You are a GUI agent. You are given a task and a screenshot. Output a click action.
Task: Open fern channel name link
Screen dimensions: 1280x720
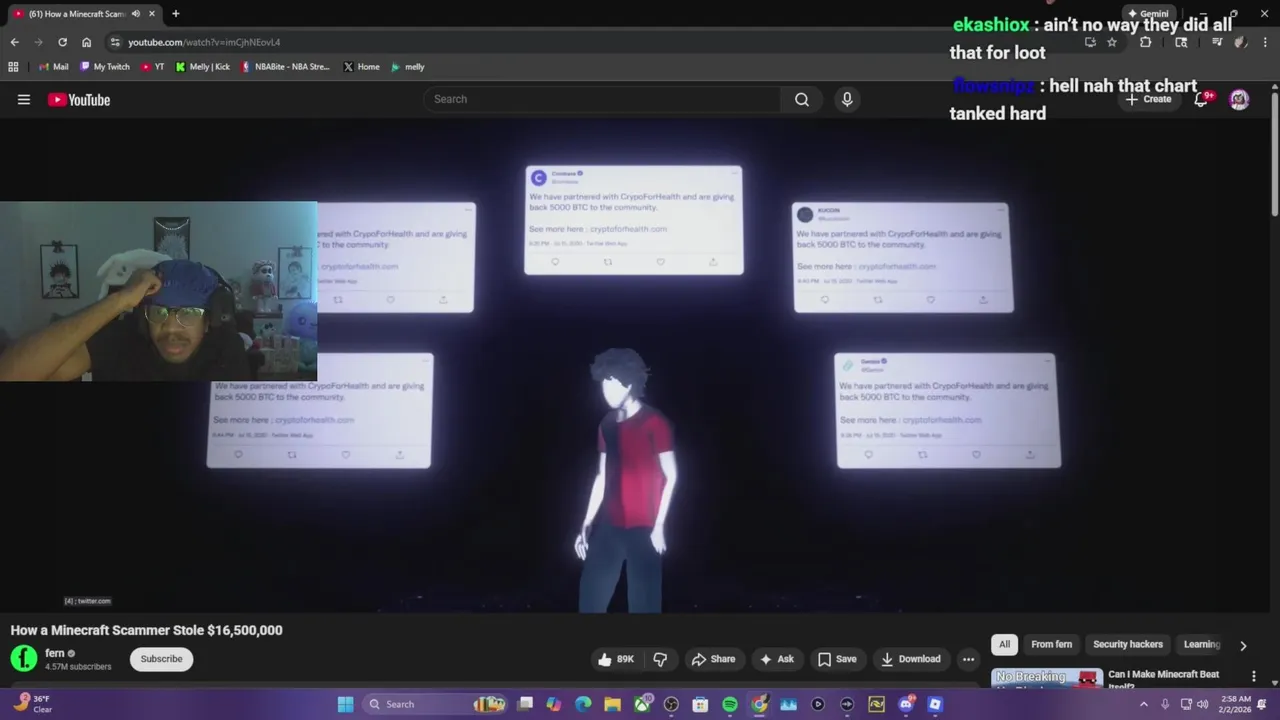55,653
